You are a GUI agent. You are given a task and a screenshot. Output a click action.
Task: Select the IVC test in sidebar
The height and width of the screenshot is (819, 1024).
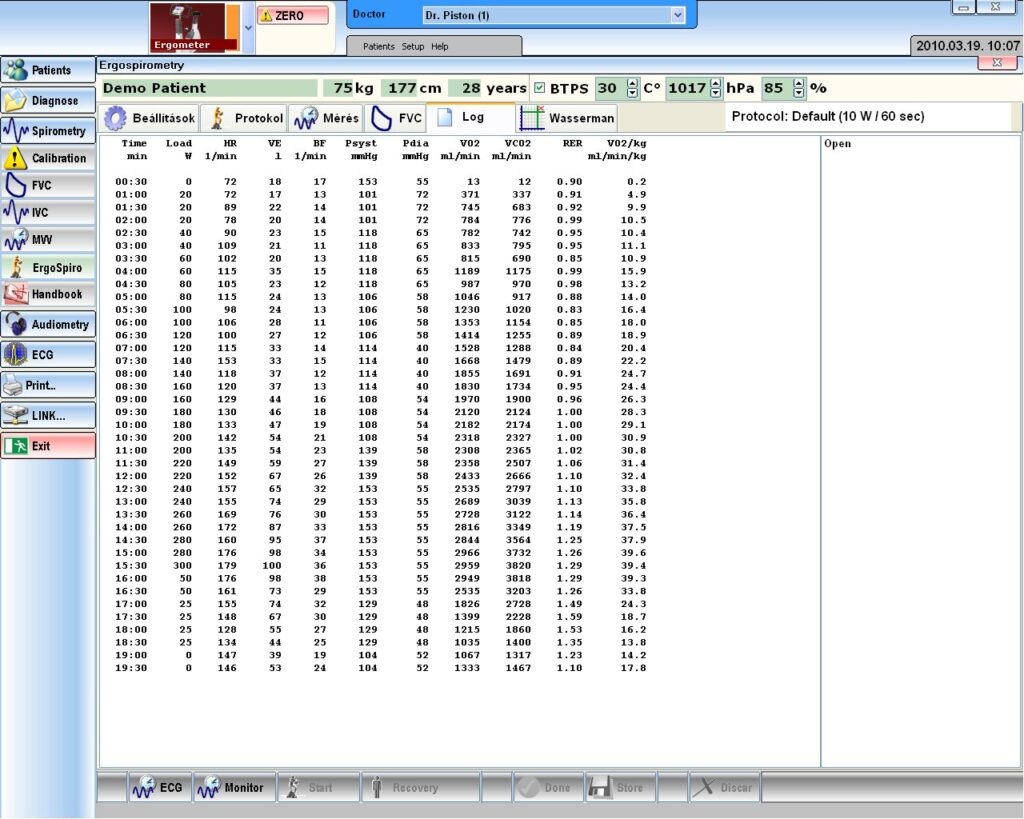pyautogui.click(x=48, y=212)
